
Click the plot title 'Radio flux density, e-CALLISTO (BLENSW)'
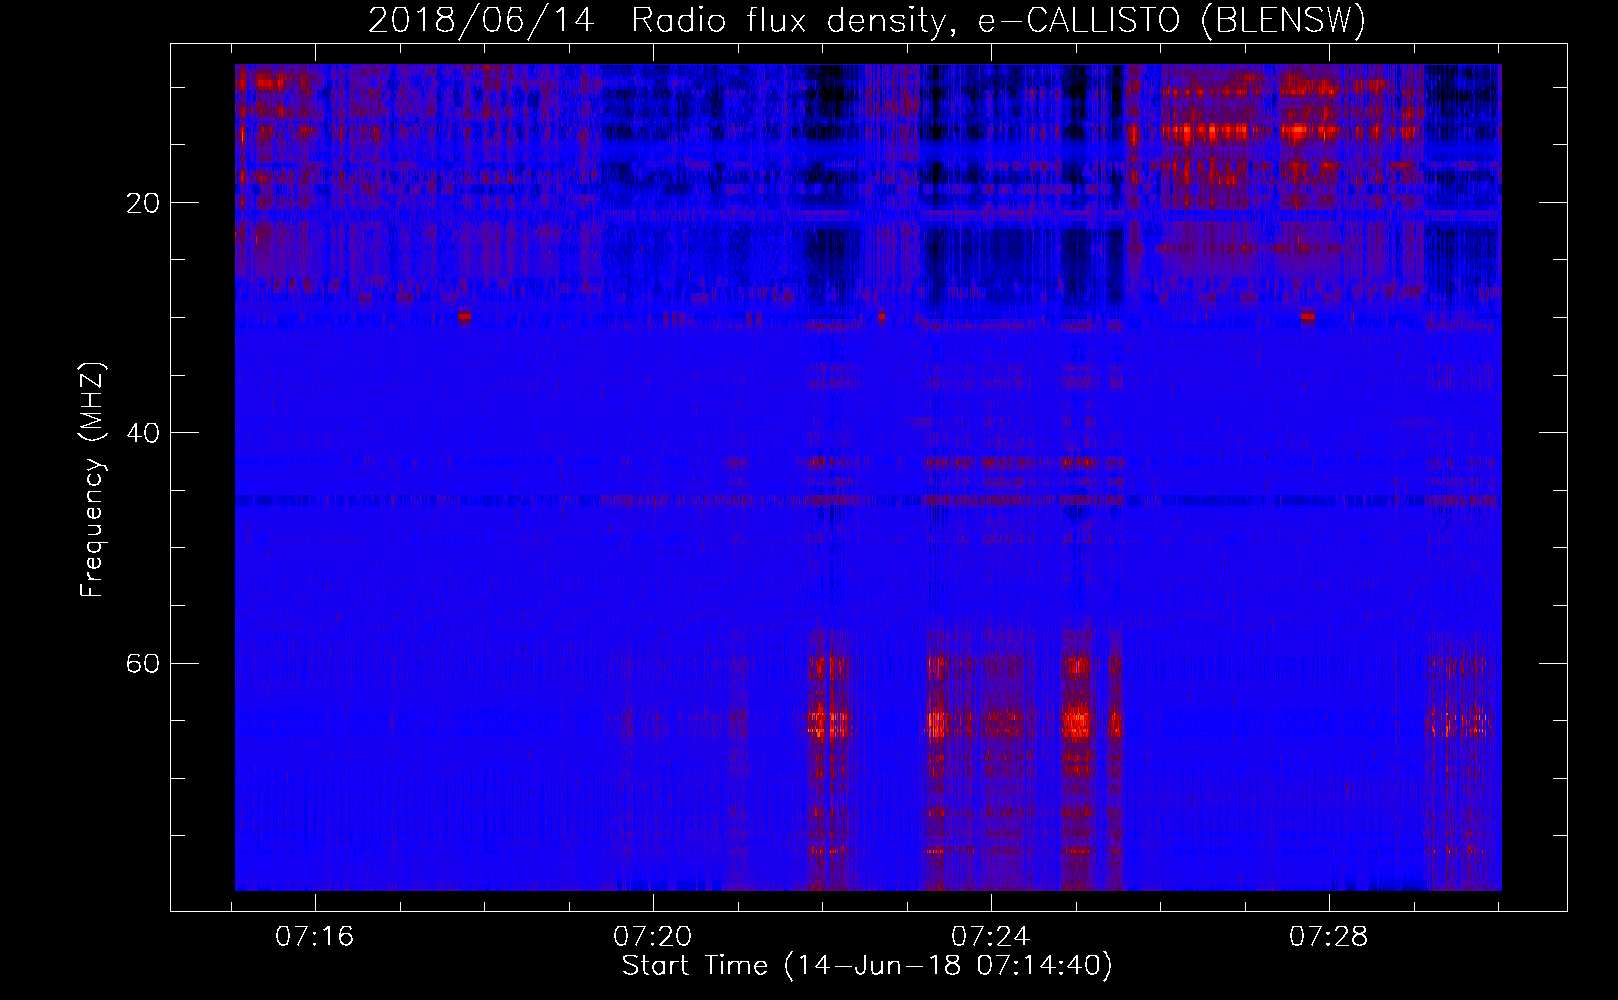(998, 21)
